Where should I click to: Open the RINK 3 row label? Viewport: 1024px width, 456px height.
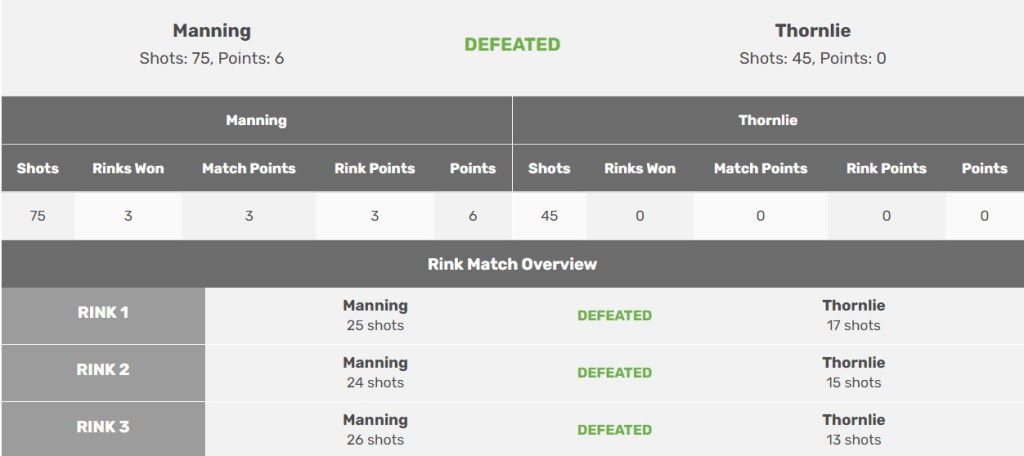click(103, 427)
